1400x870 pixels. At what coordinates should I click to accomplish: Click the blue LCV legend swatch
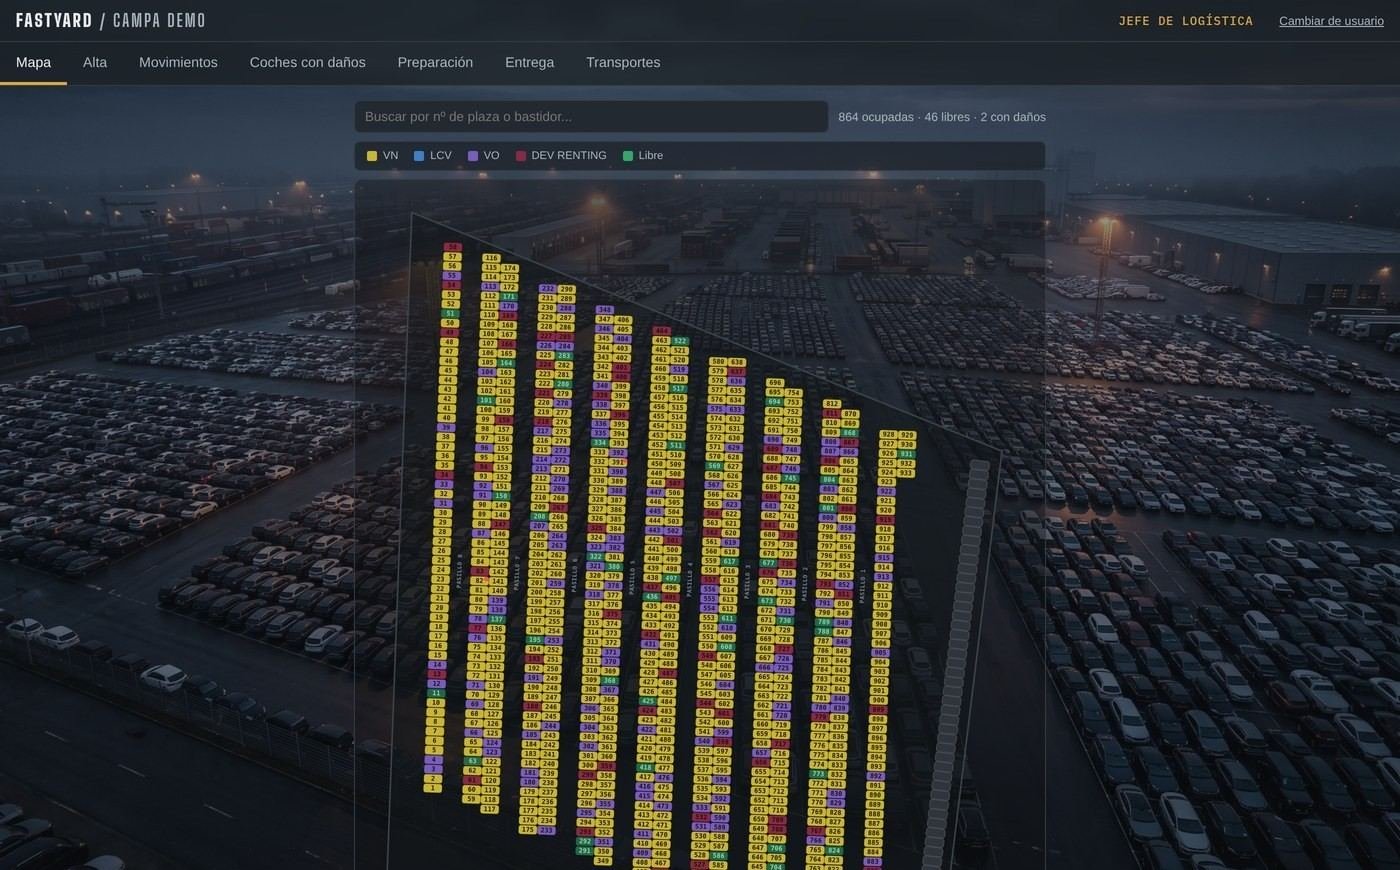coord(419,156)
